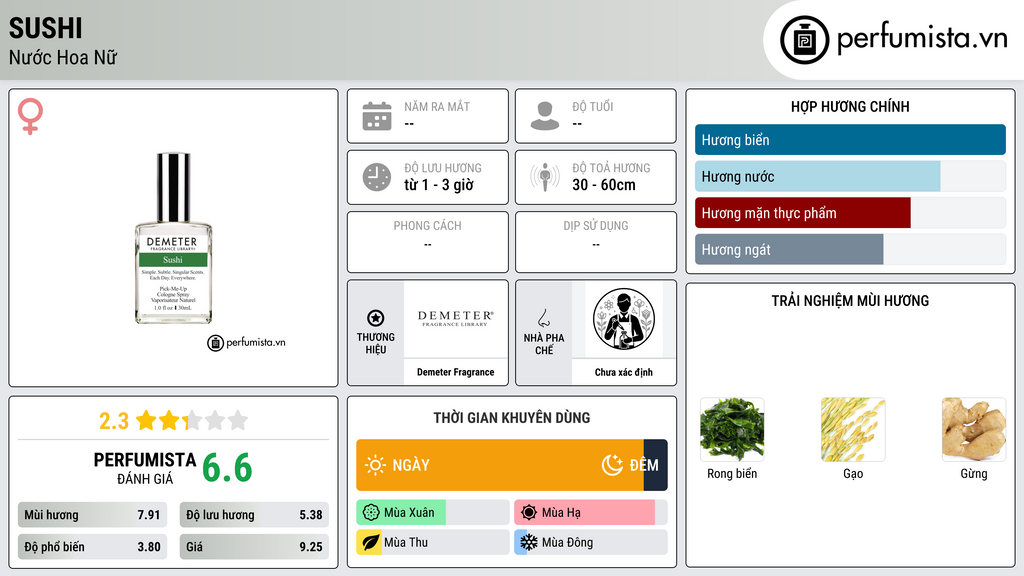The height and width of the screenshot is (576, 1024).
Task: Click the Mùa Hạ sun icon
Action: click(x=529, y=513)
